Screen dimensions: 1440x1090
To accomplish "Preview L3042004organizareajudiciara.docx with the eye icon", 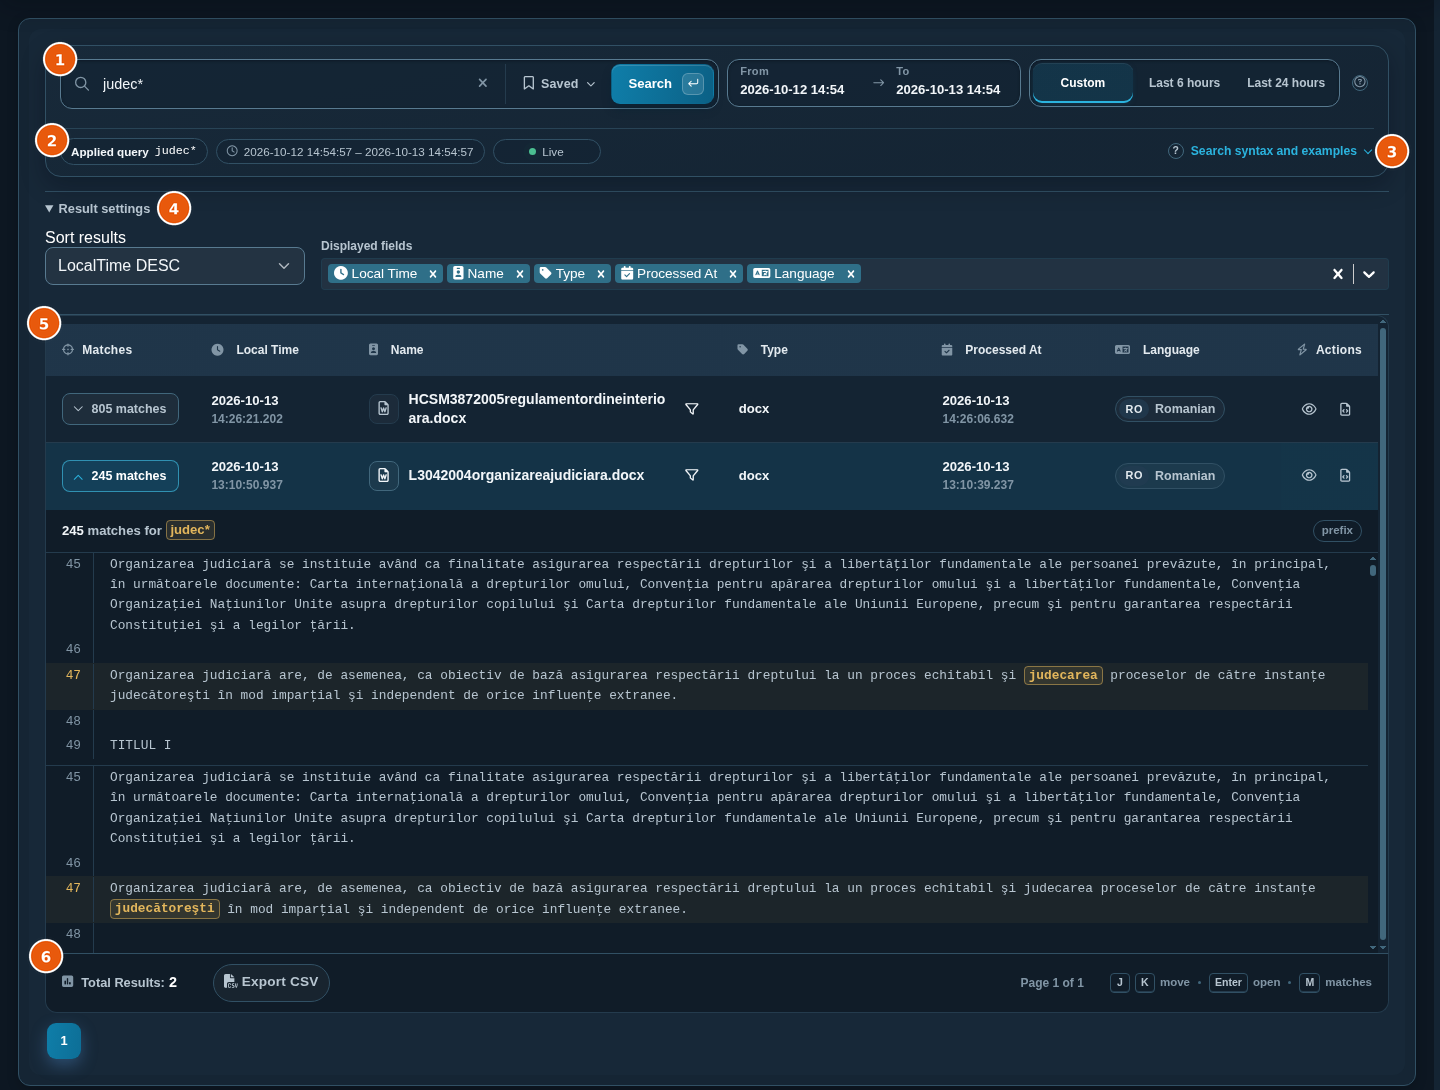I will pyautogui.click(x=1309, y=475).
